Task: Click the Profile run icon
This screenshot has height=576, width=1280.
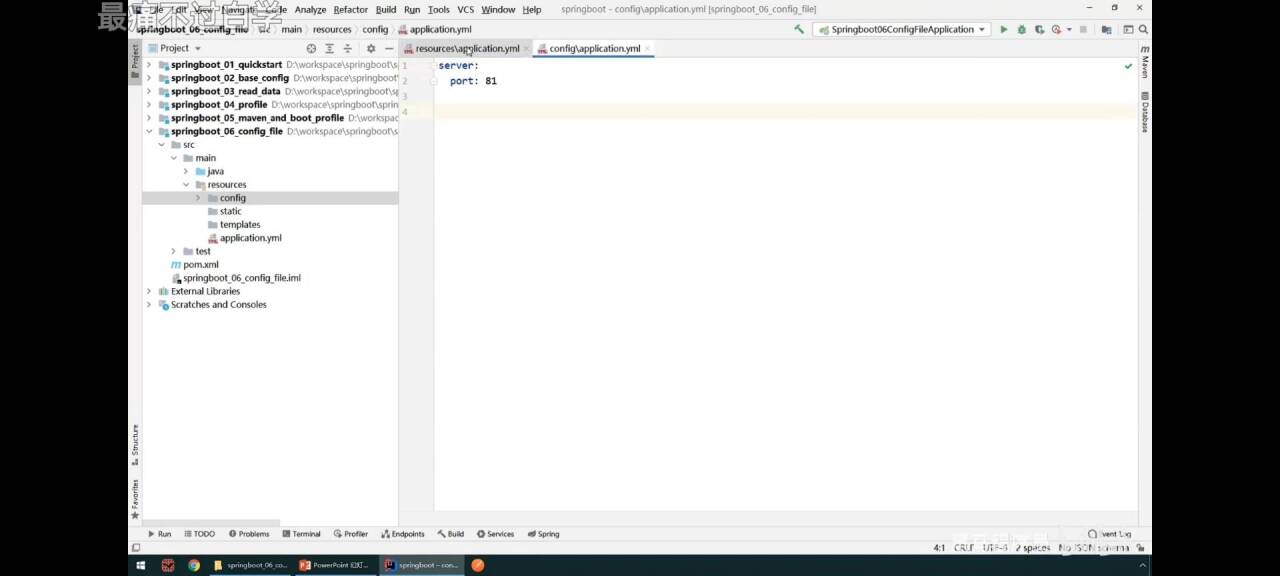Action: tap(1056, 29)
